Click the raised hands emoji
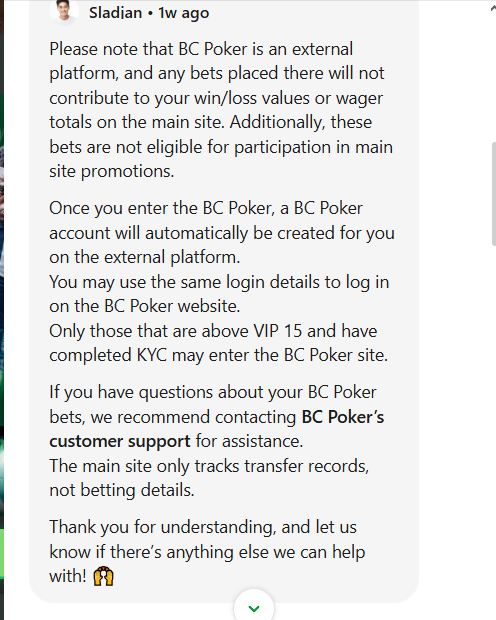Viewport: 496px width, 620px height. coord(104,577)
